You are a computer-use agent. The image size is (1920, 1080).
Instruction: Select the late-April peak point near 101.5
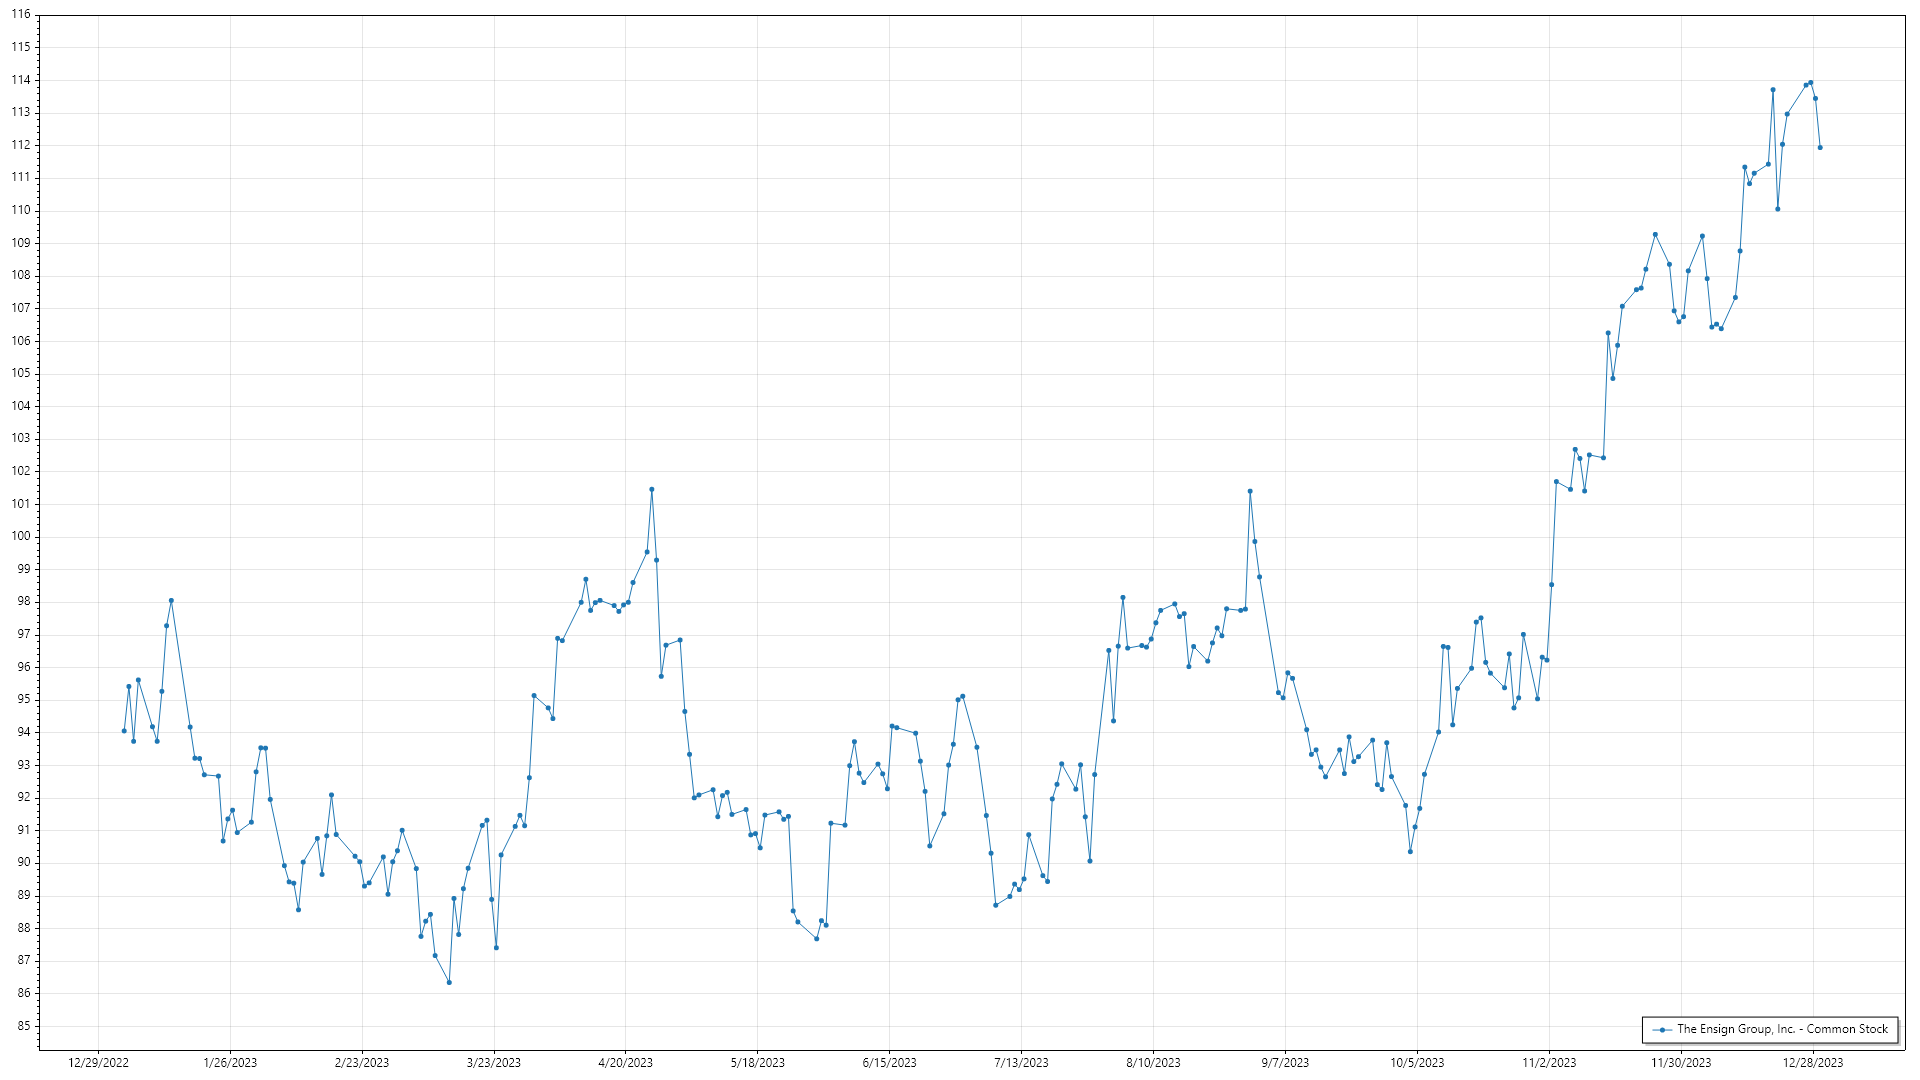[652, 490]
